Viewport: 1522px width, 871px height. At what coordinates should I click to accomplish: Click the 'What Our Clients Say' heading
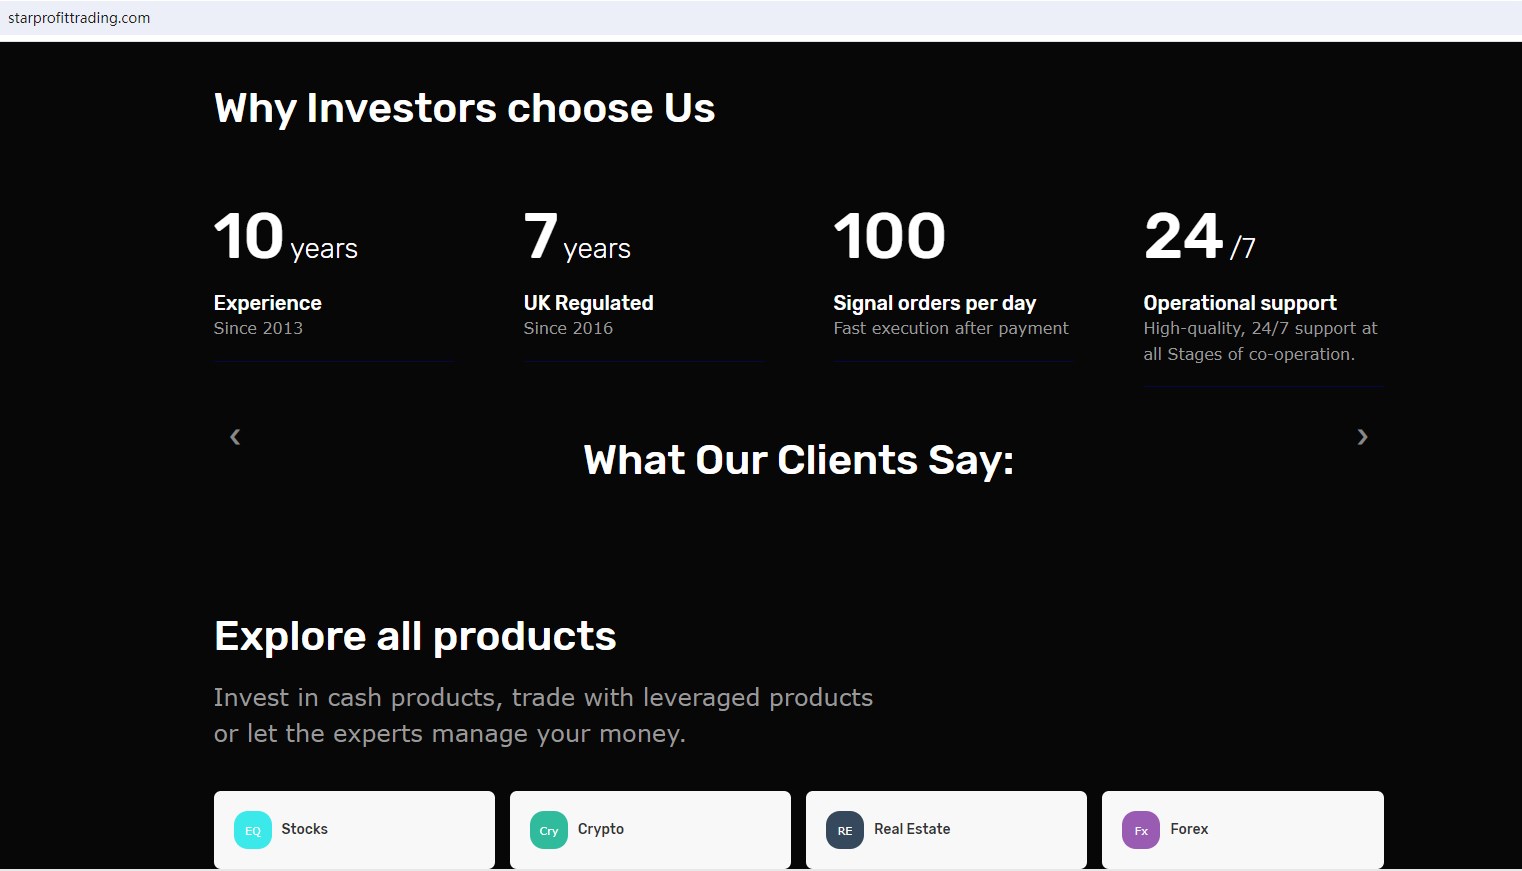pyautogui.click(x=798, y=460)
